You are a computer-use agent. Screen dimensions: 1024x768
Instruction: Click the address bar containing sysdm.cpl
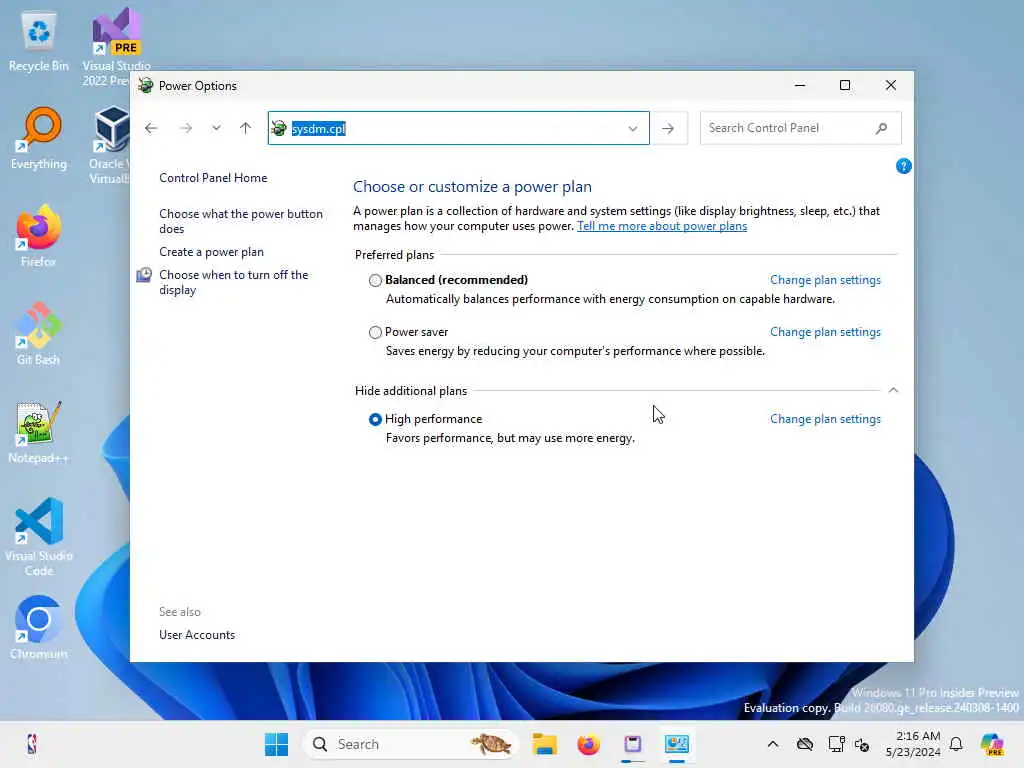(x=458, y=128)
